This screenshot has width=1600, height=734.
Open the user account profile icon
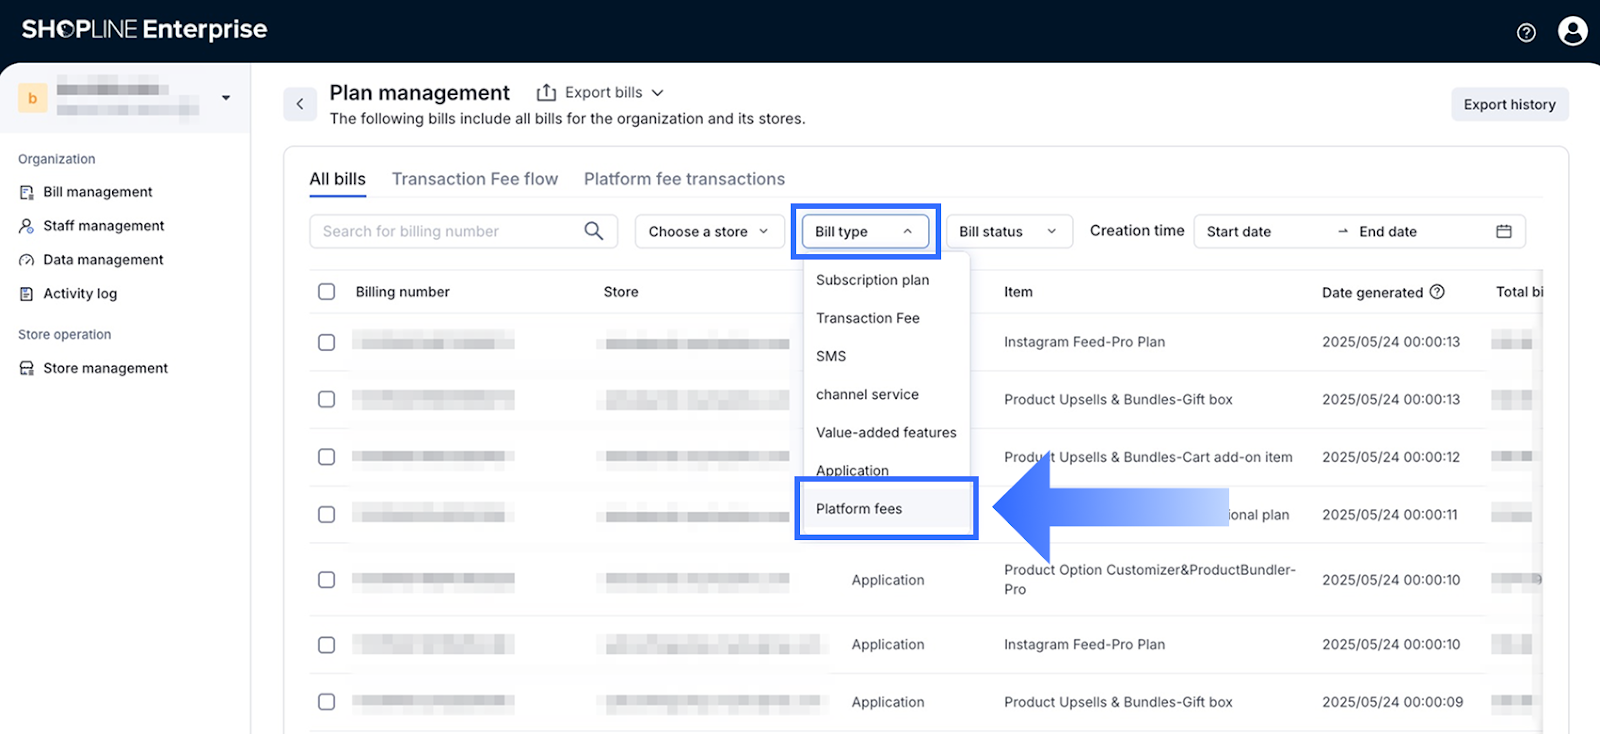pyautogui.click(x=1572, y=32)
